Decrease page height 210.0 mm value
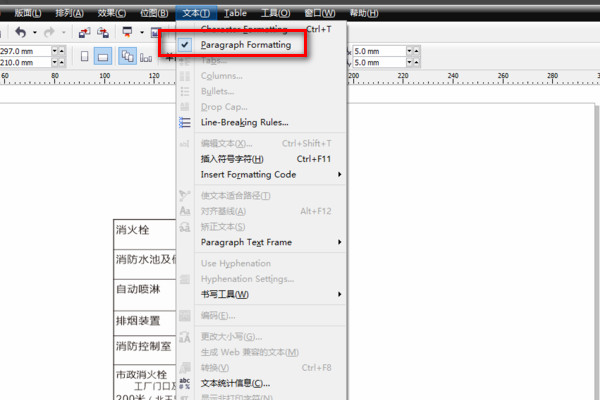 click(x=54, y=62)
